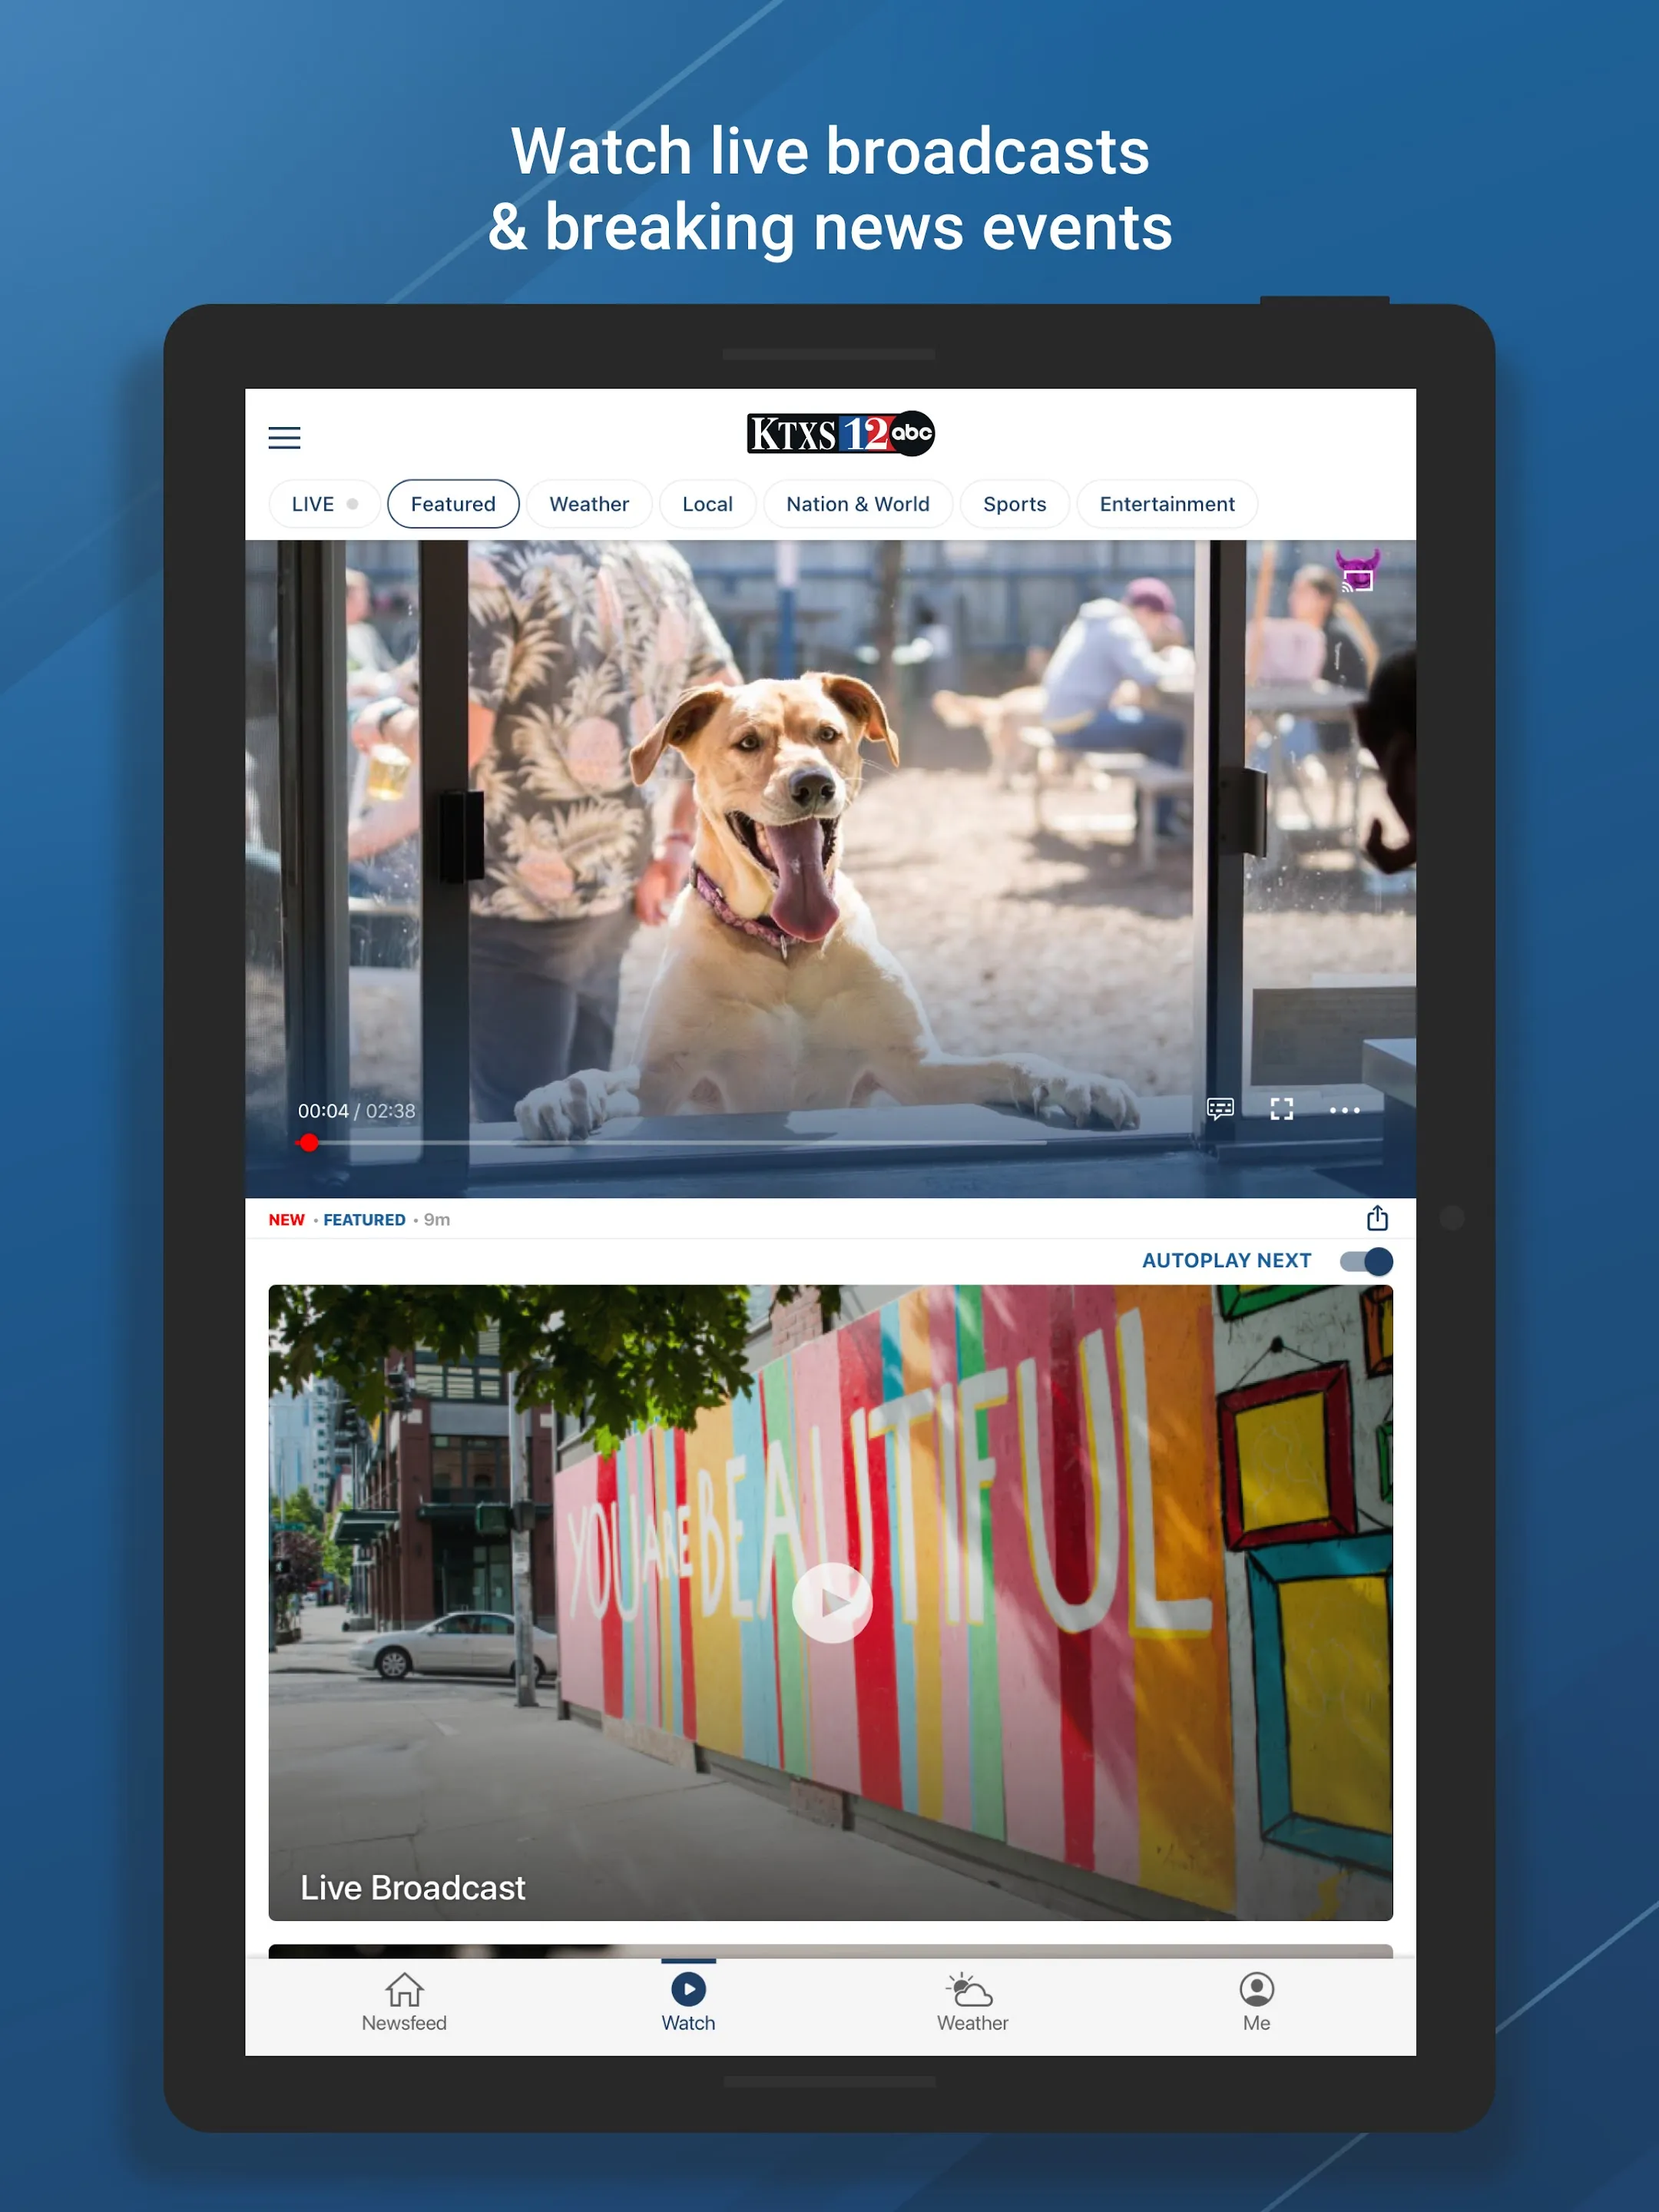Image resolution: width=1659 pixels, height=2212 pixels.
Task: Select the Entertainment tab
Action: [x=1167, y=503]
